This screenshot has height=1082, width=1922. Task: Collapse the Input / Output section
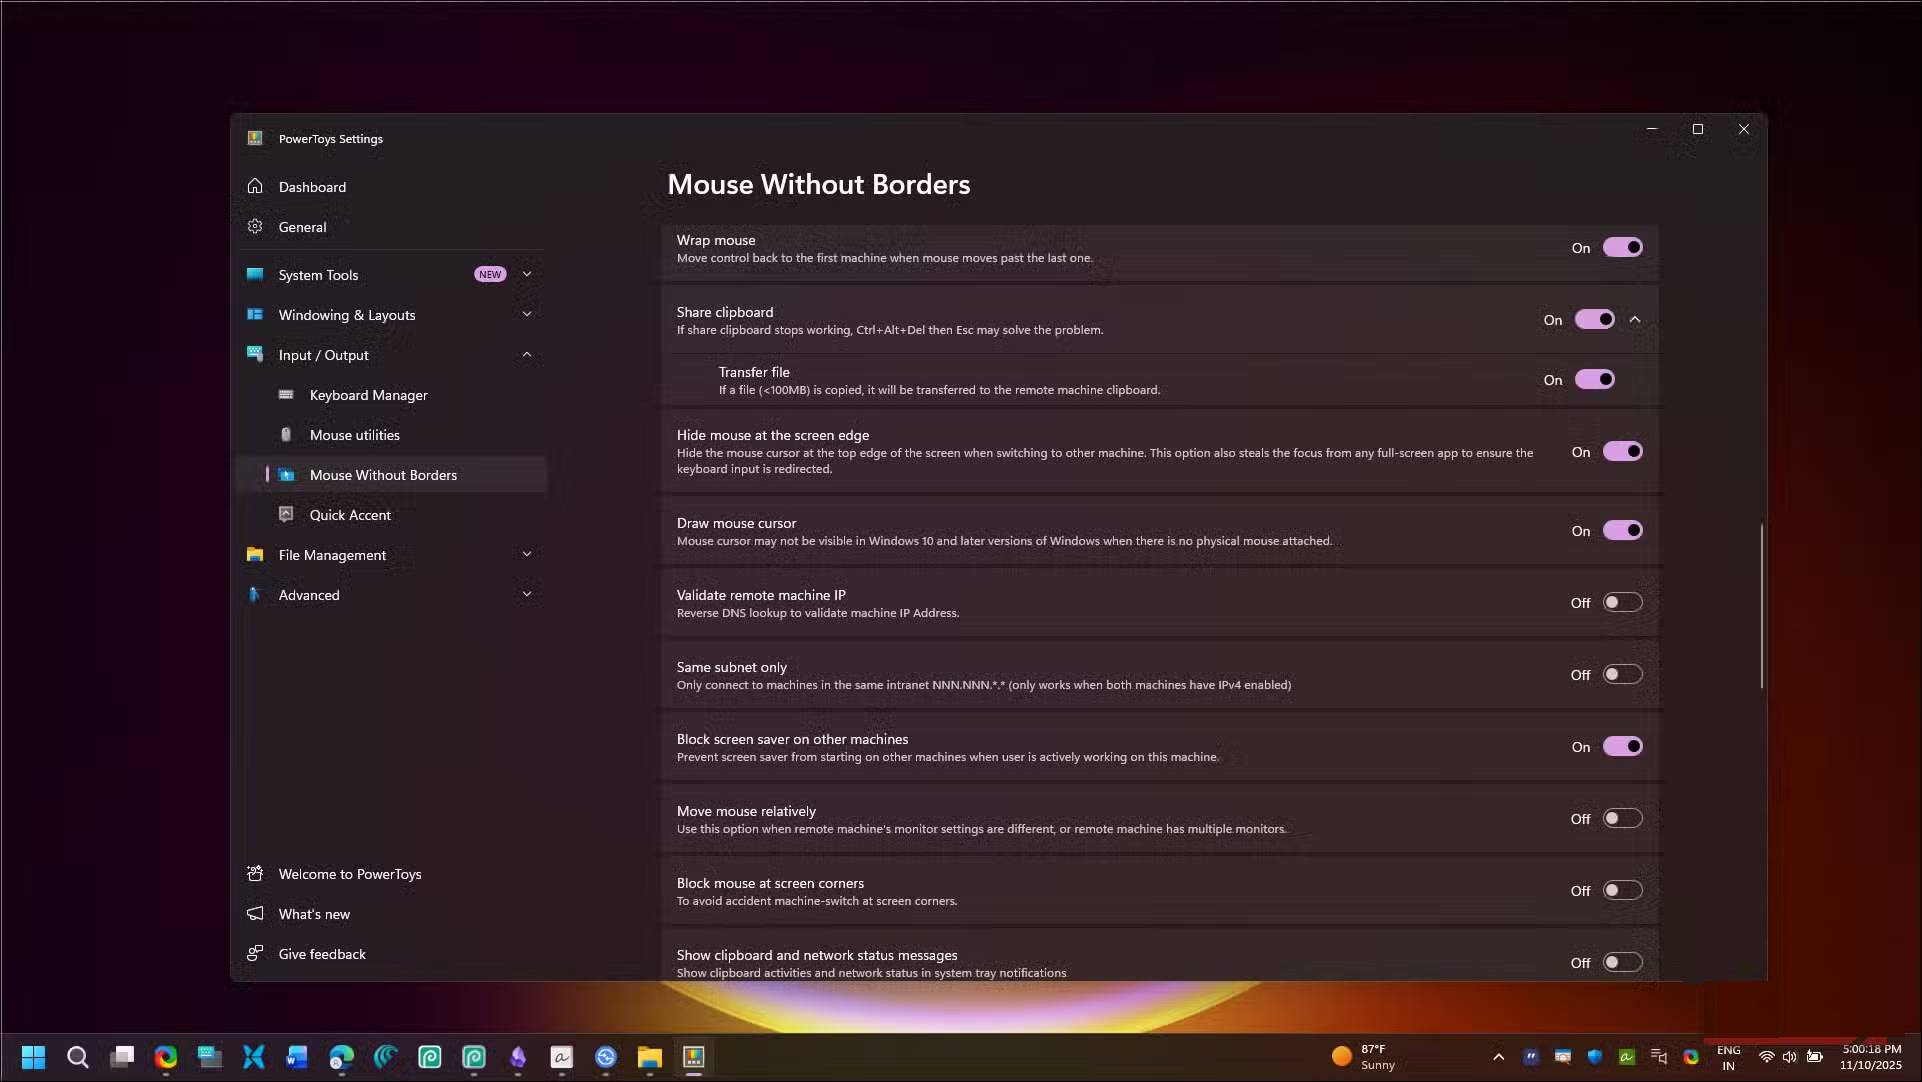coord(527,355)
